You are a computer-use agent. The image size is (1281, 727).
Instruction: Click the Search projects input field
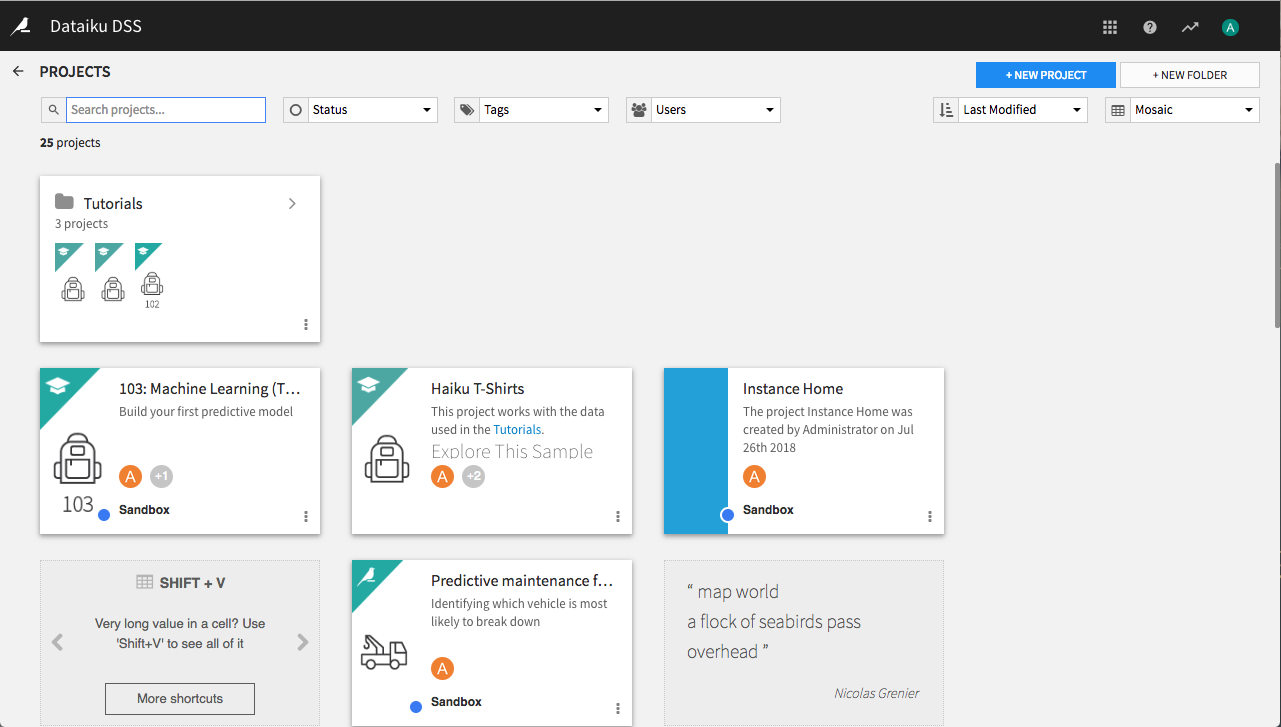pyautogui.click(x=165, y=109)
